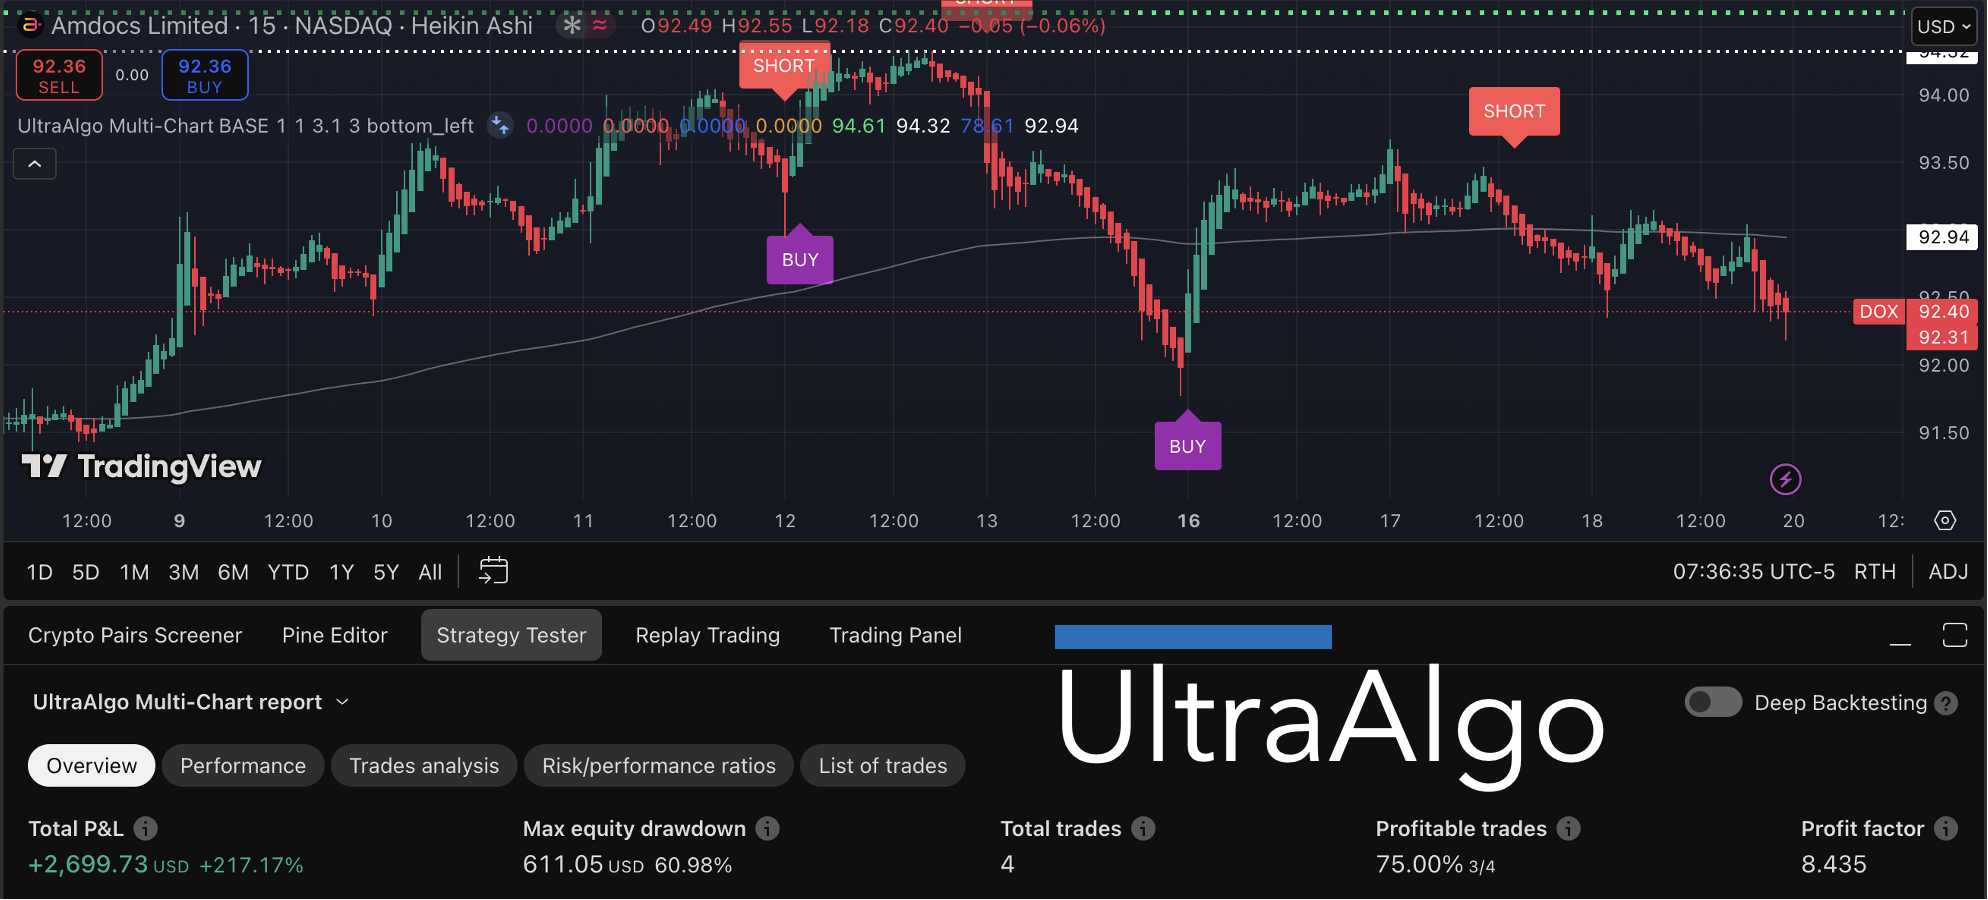
Task: Click the +2,699.73 Total P&L value
Action: 88,864
